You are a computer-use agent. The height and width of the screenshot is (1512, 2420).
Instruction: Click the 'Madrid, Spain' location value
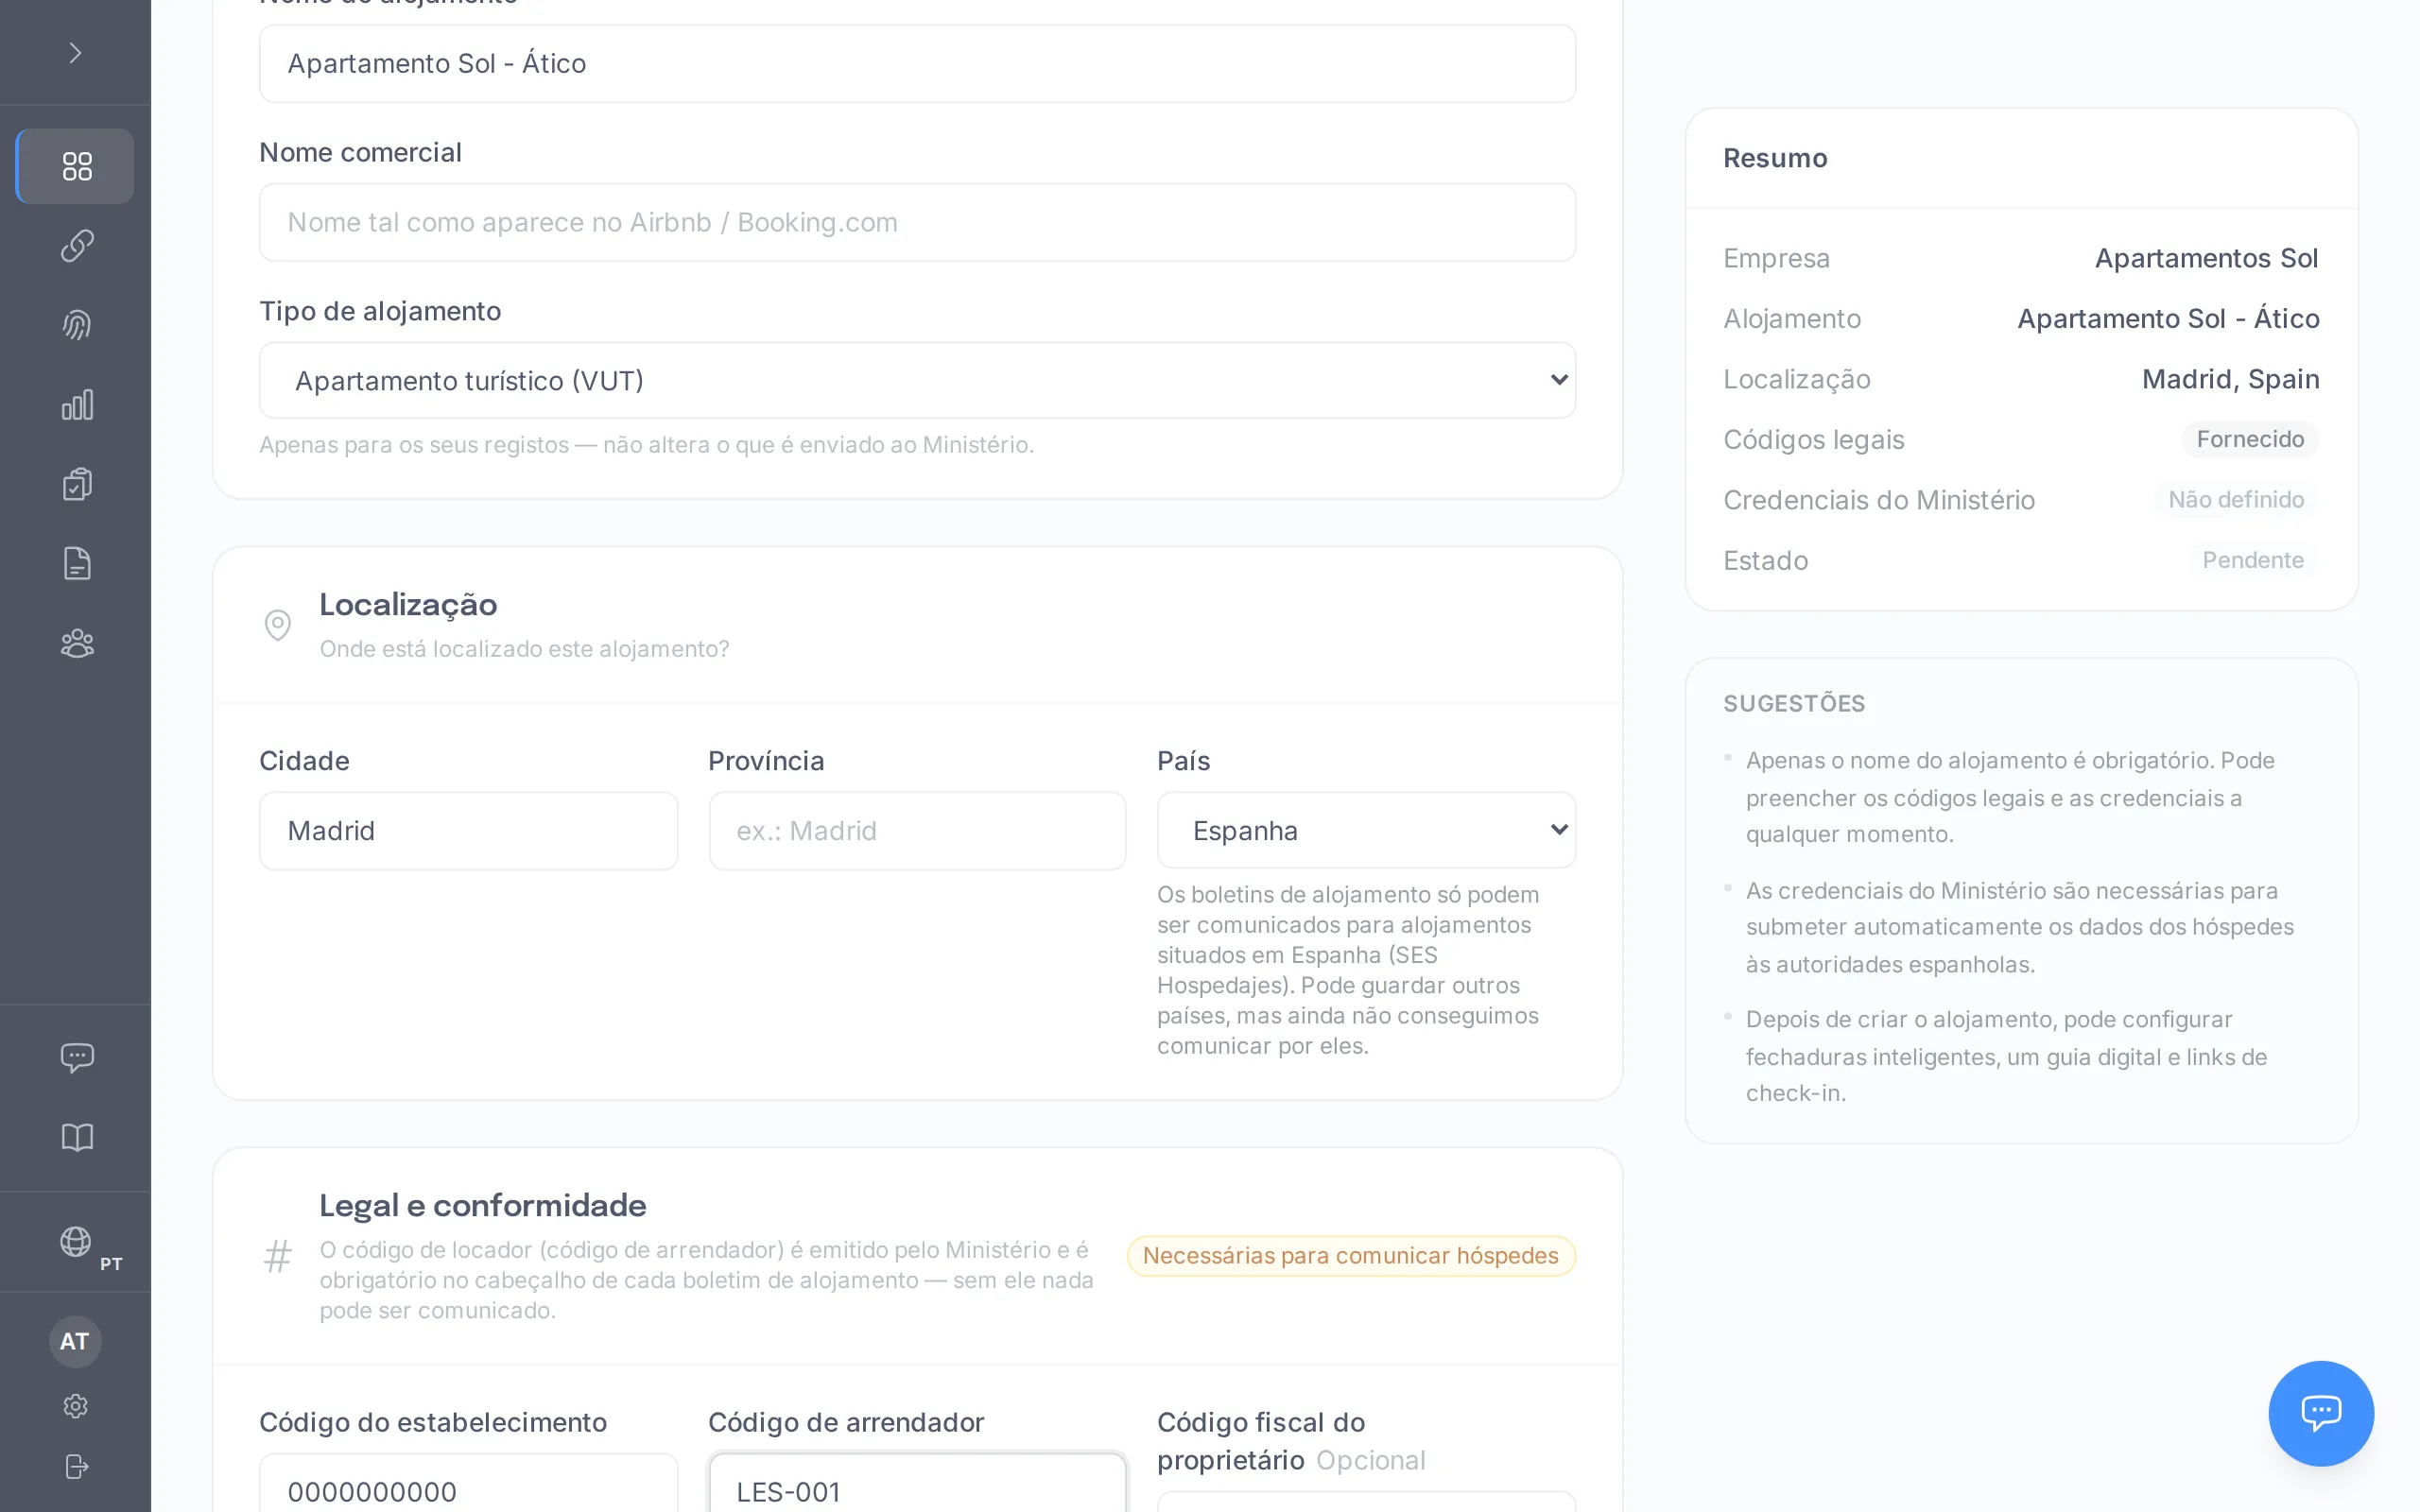(2230, 379)
